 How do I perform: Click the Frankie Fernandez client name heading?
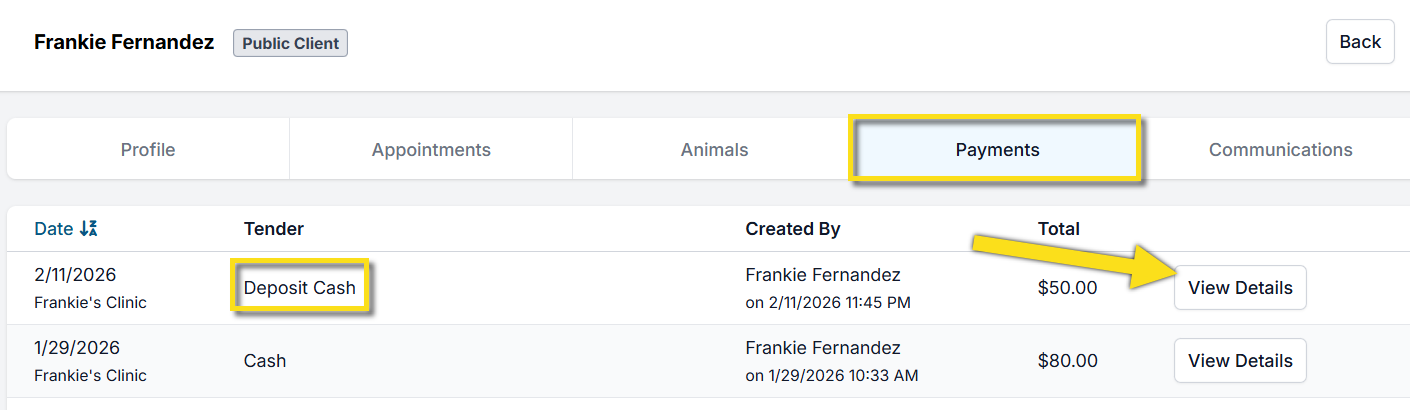click(124, 42)
